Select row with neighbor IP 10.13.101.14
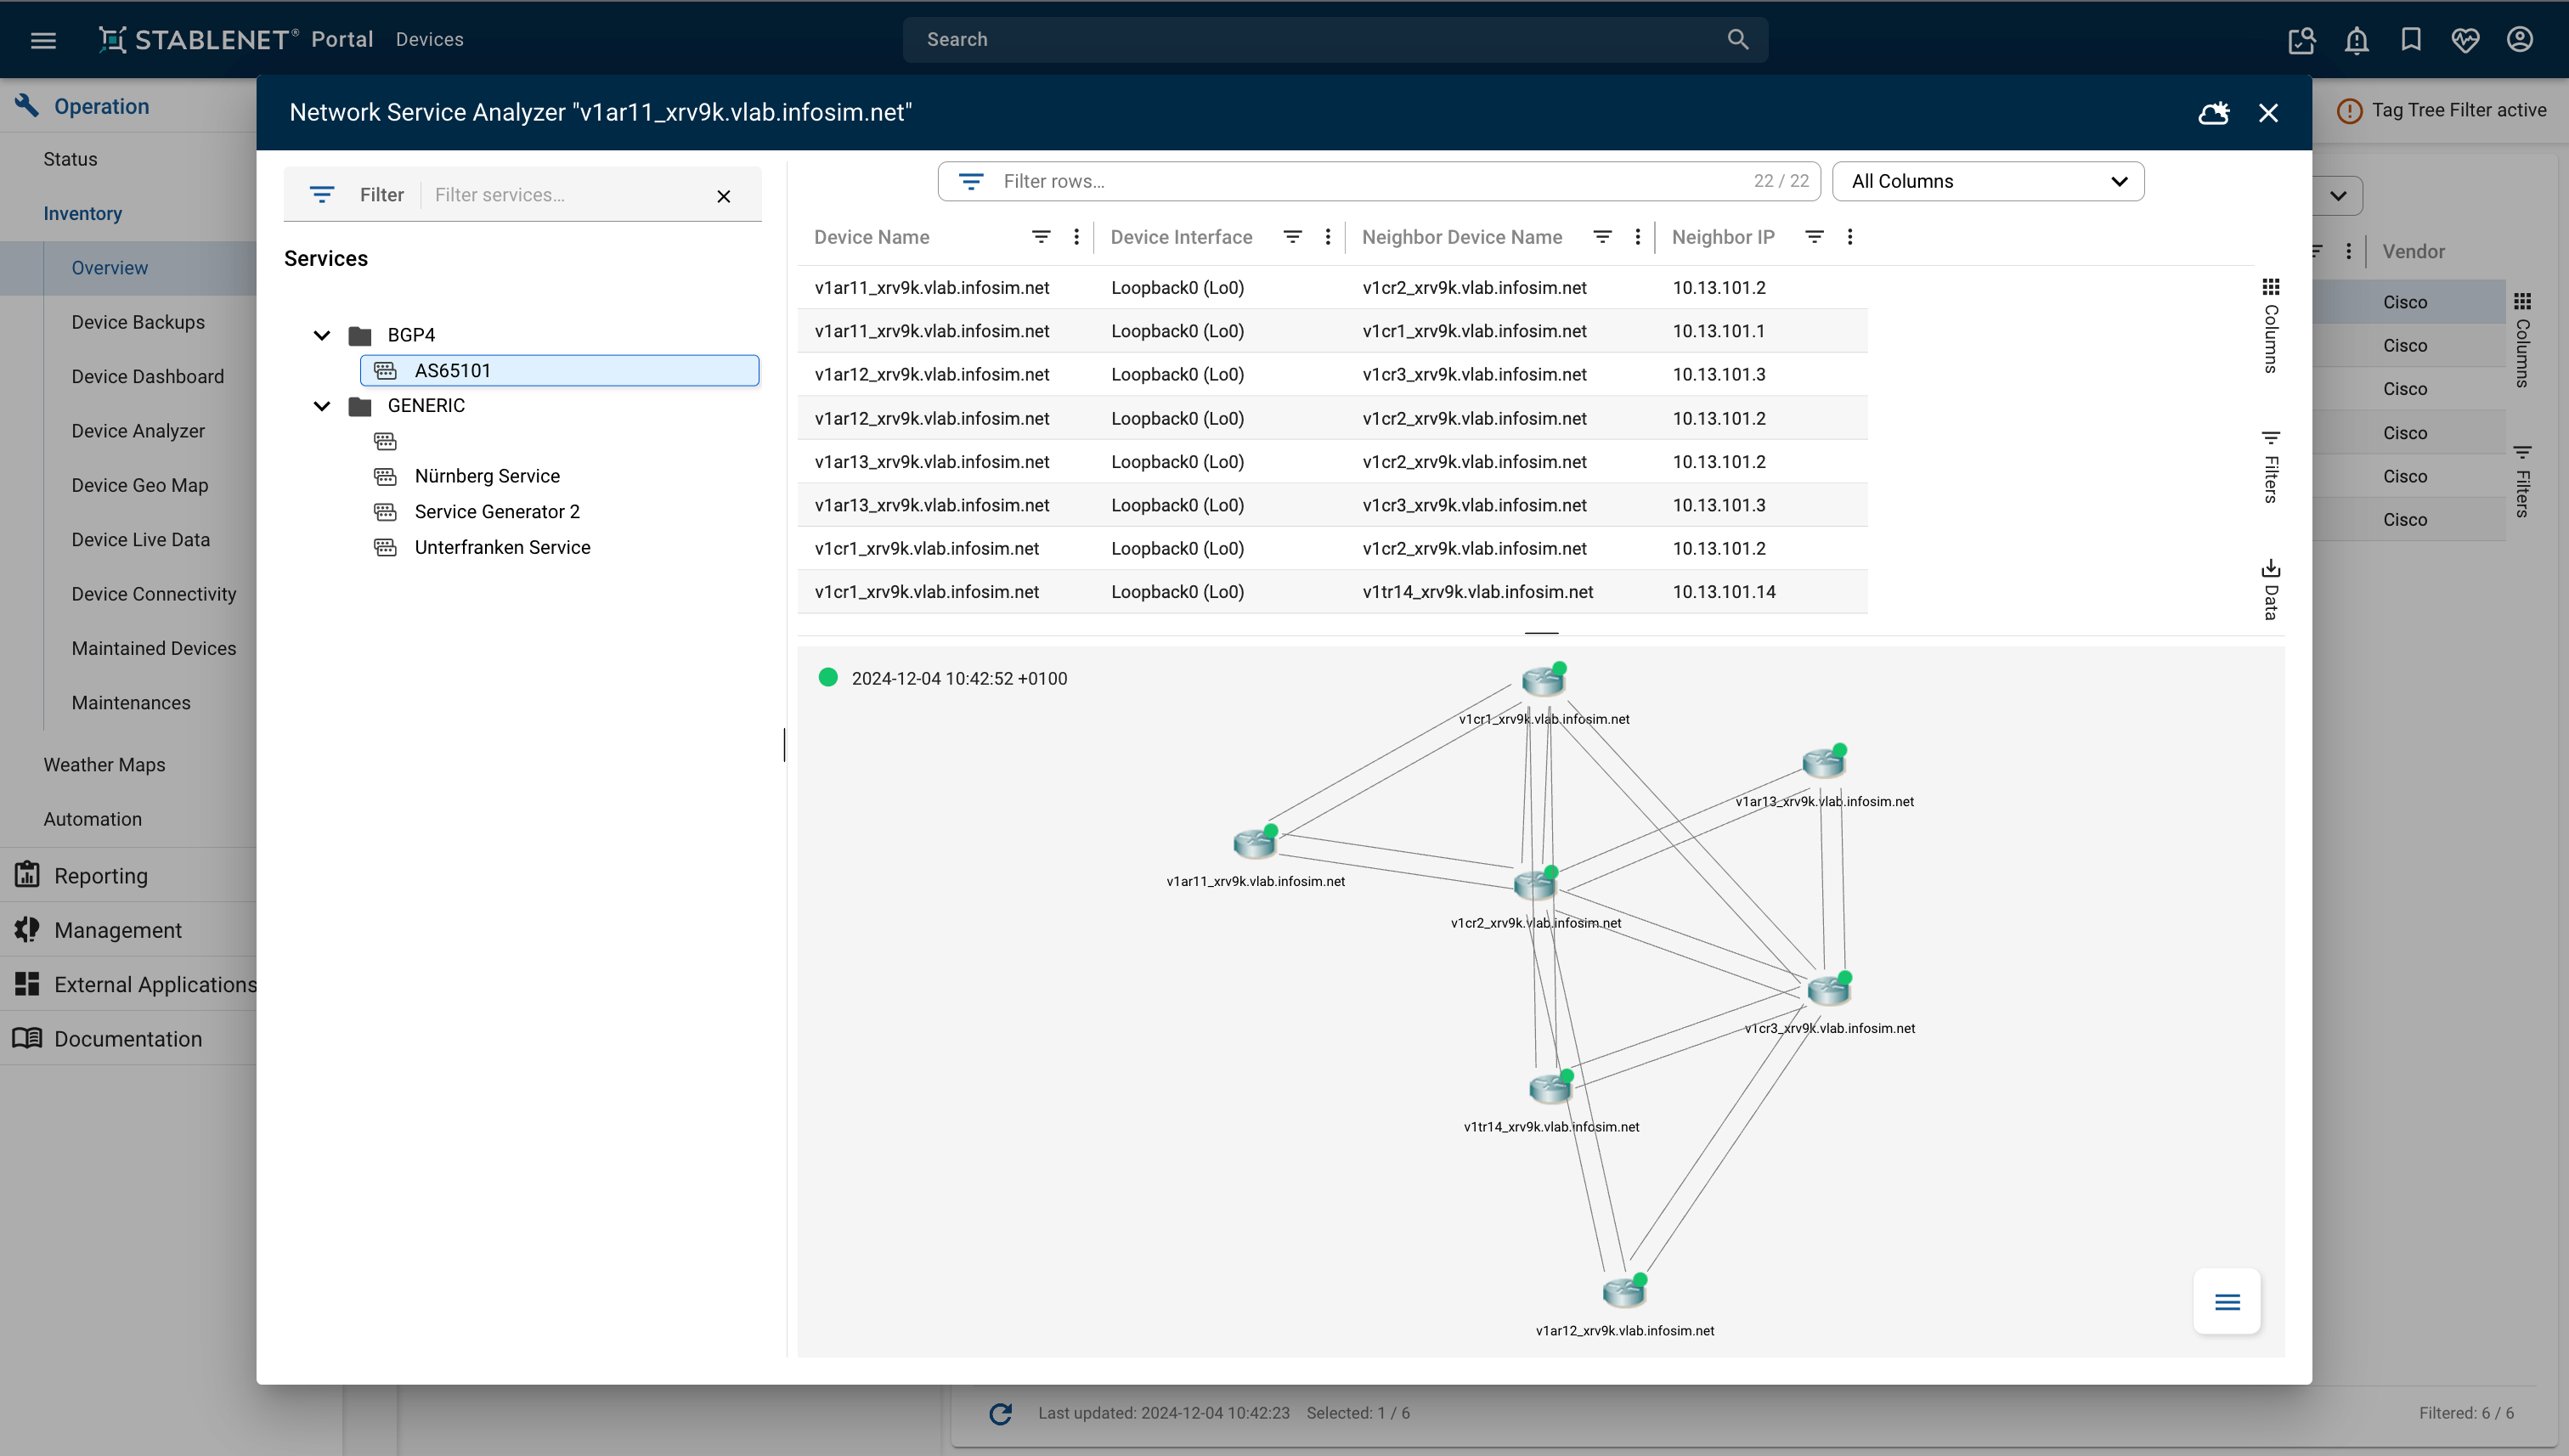This screenshot has width=2569, height=1456. coord(1332,592)
